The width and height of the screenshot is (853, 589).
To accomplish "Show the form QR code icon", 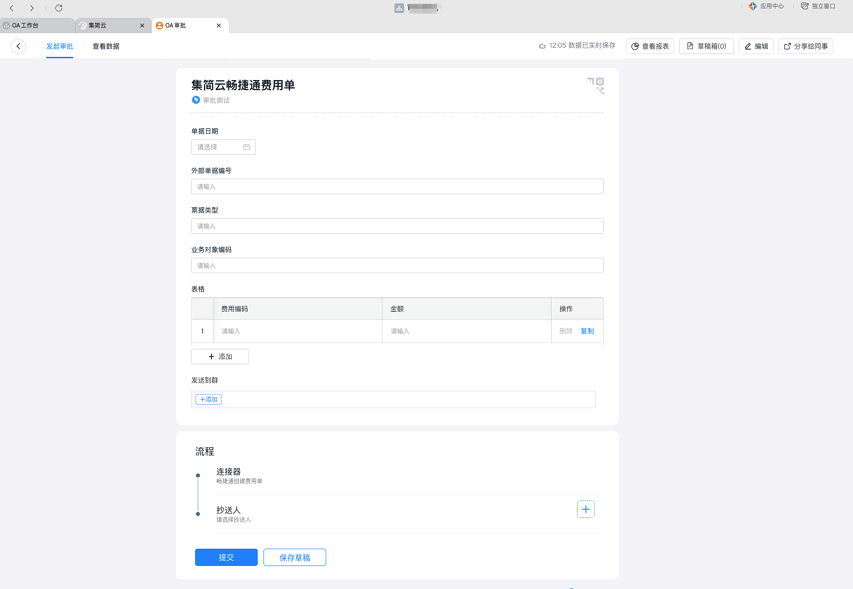I will point(596,85).
